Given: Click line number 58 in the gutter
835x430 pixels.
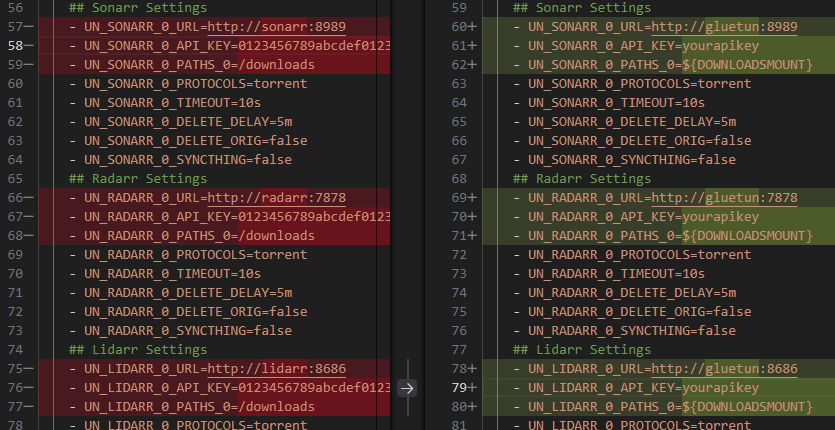Looking at the screenshot, I should tap(15, 46).
